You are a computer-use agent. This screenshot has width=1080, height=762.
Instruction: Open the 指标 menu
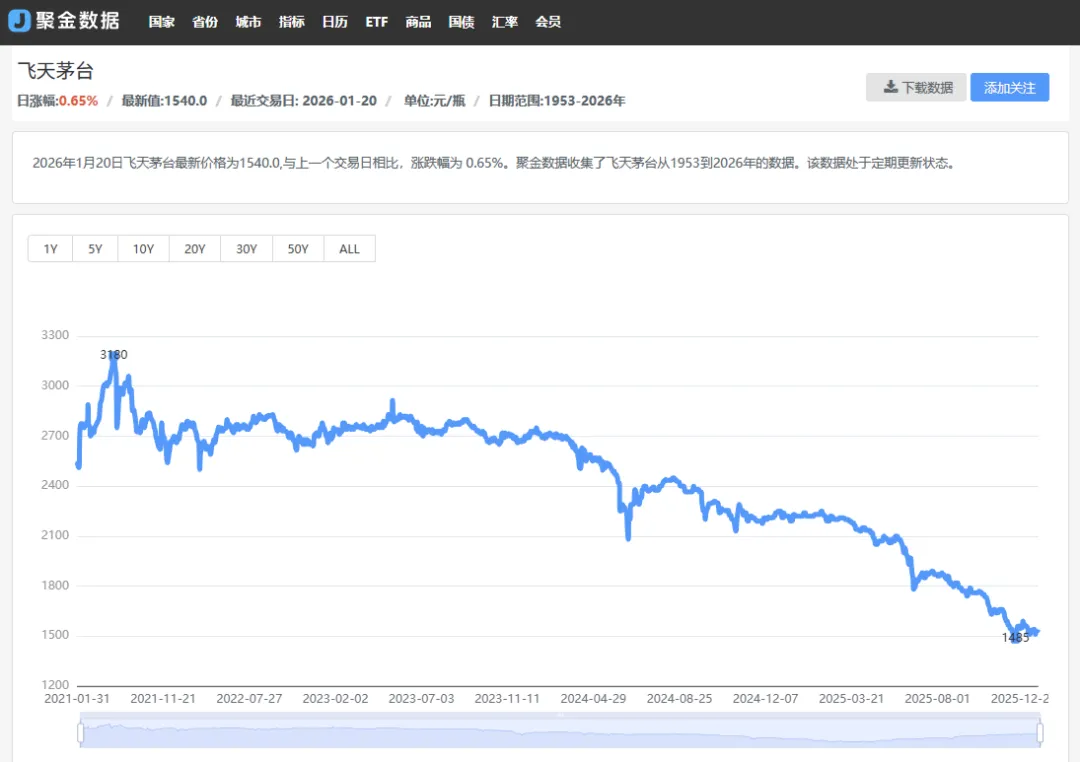[291, 22]
